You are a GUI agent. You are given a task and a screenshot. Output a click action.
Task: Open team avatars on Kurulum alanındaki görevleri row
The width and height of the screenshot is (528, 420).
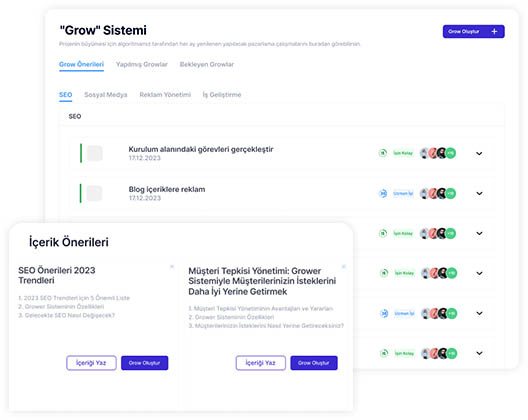coord(438,153)
